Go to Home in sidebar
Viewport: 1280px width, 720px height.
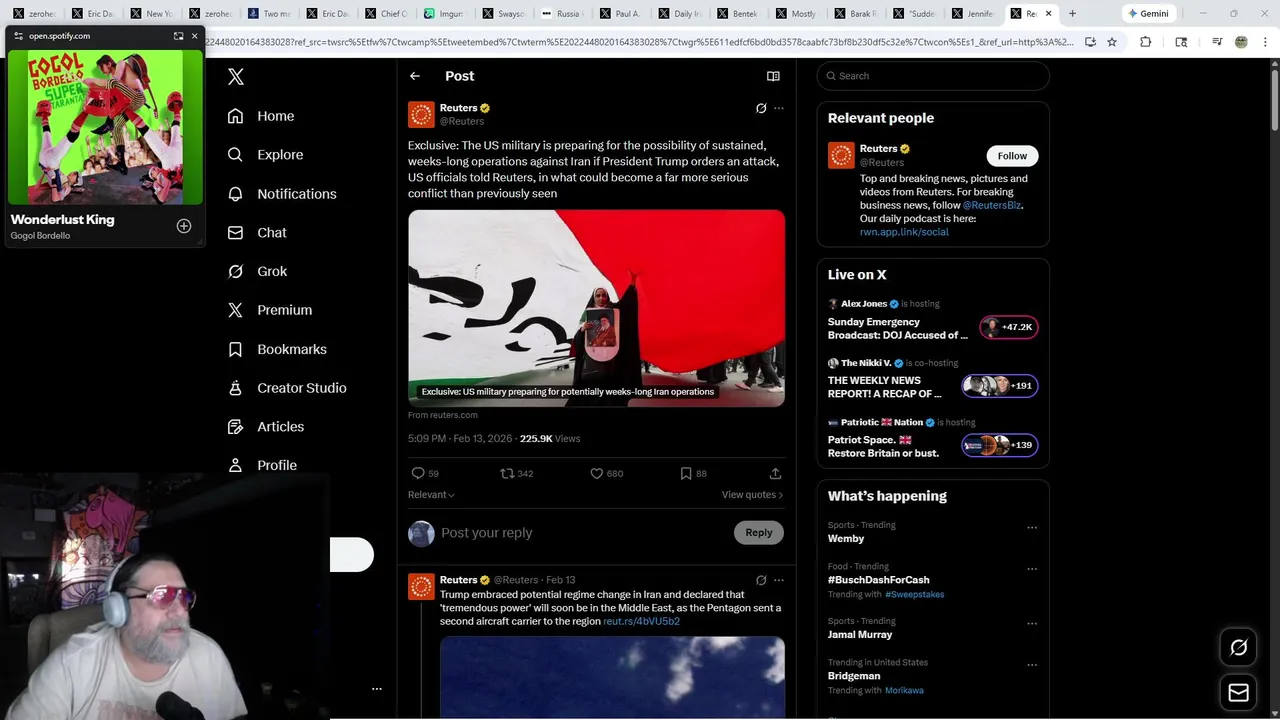[x=260, y=116]
